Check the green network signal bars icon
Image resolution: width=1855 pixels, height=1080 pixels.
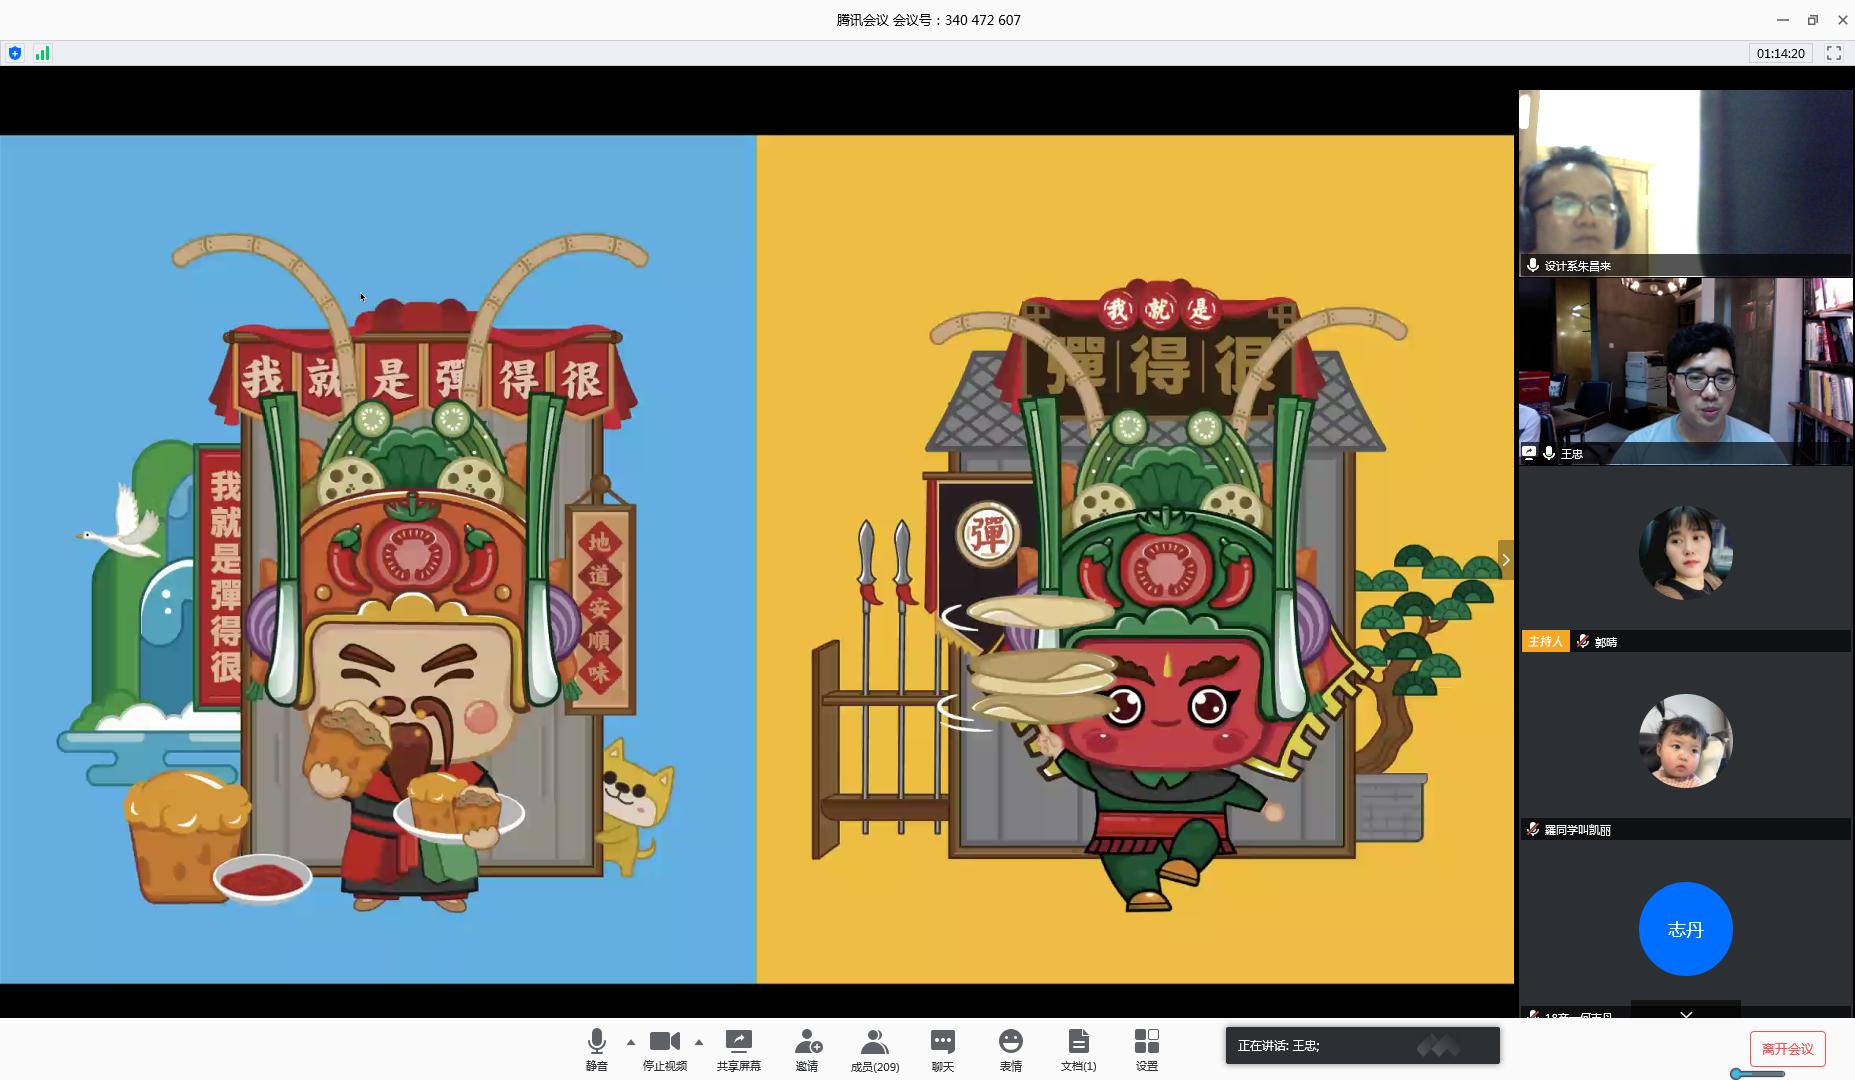[x=42, y=53]
